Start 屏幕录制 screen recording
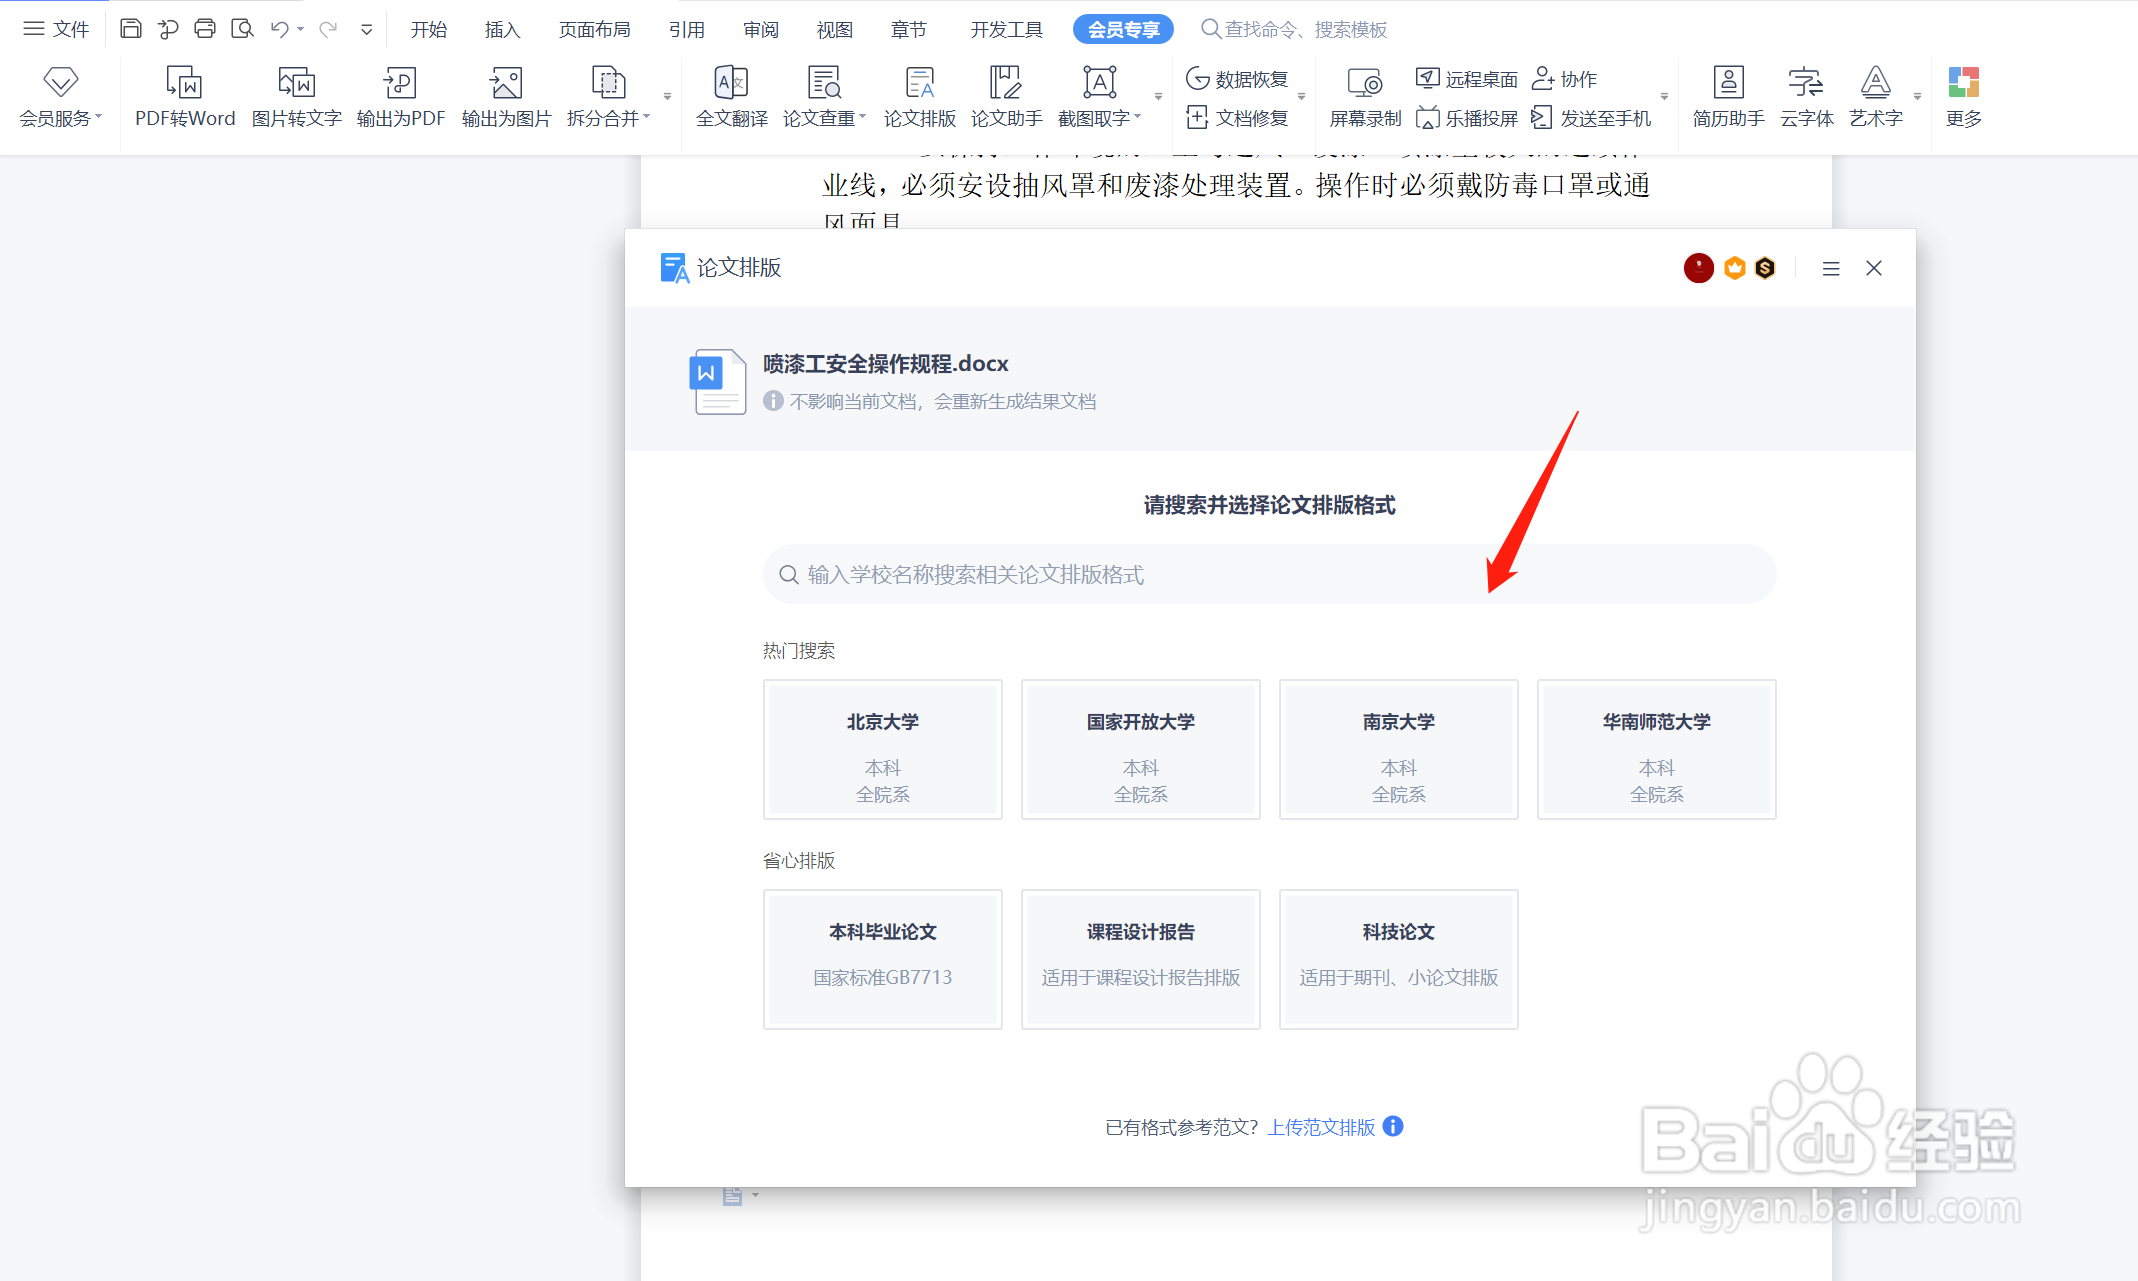Image resolution: width=2138 pixels, height=1281 pixels. coord(1365,97)
